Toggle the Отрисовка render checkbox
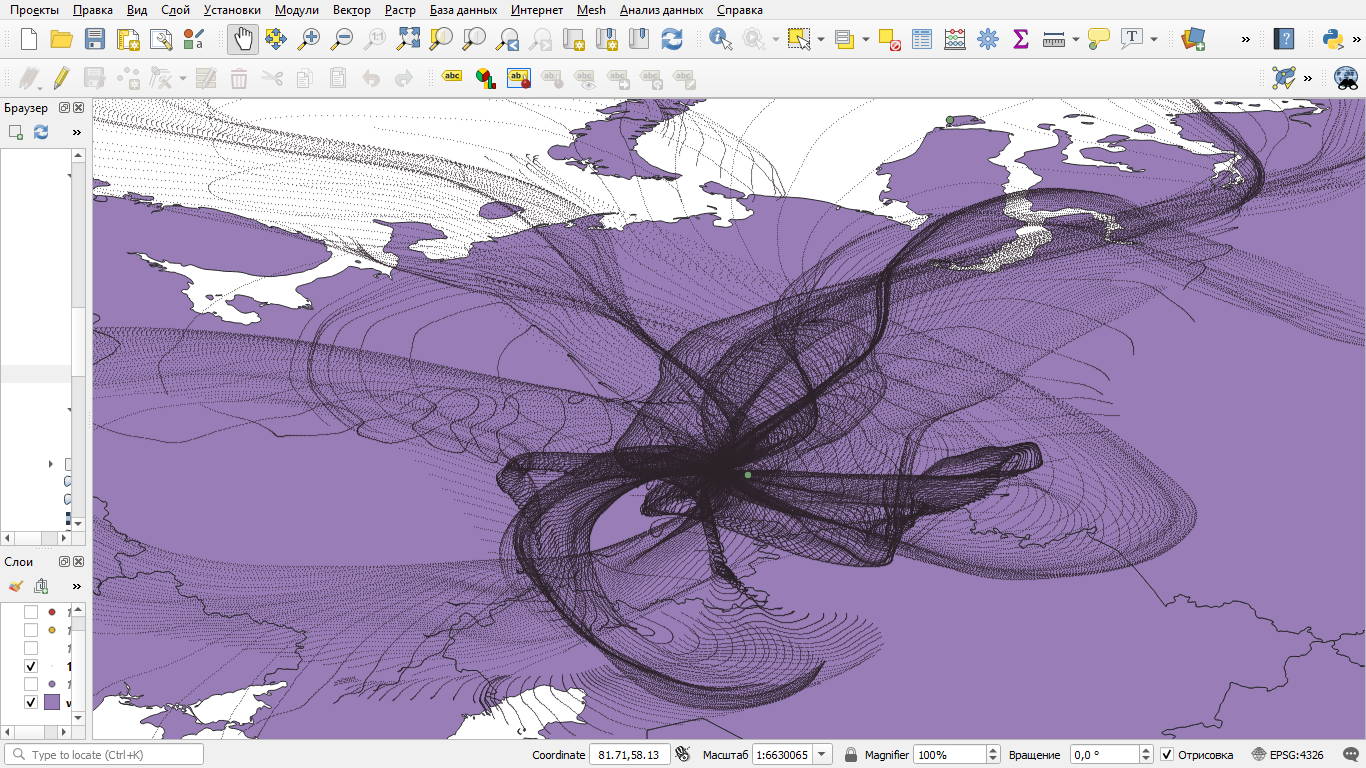This screenshot has height=768, width=1366. tap(1167, 755)
